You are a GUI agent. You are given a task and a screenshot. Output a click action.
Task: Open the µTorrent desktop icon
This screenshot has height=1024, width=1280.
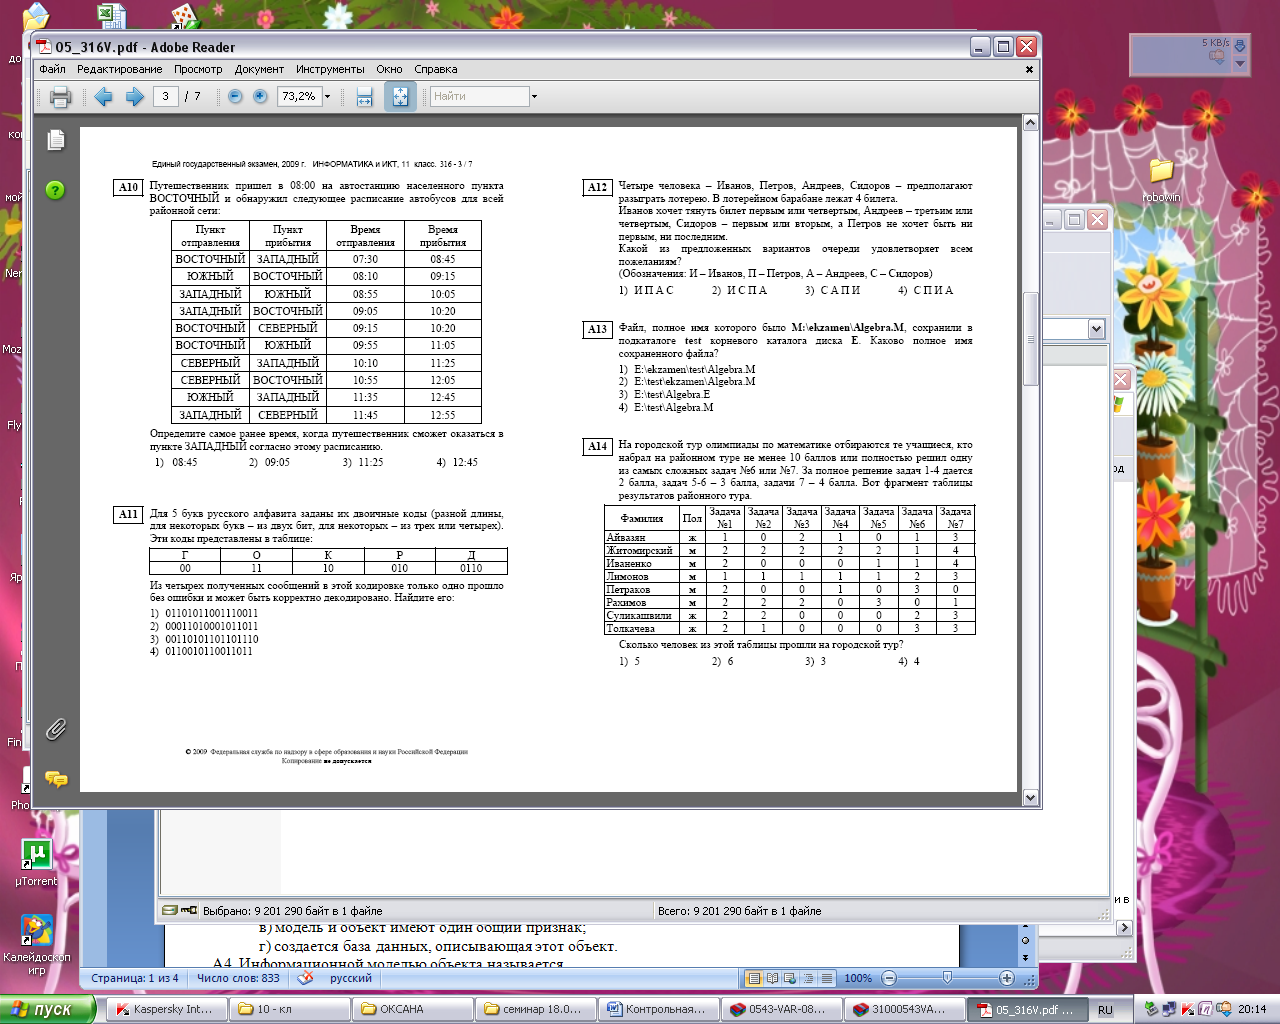[37, 864]
